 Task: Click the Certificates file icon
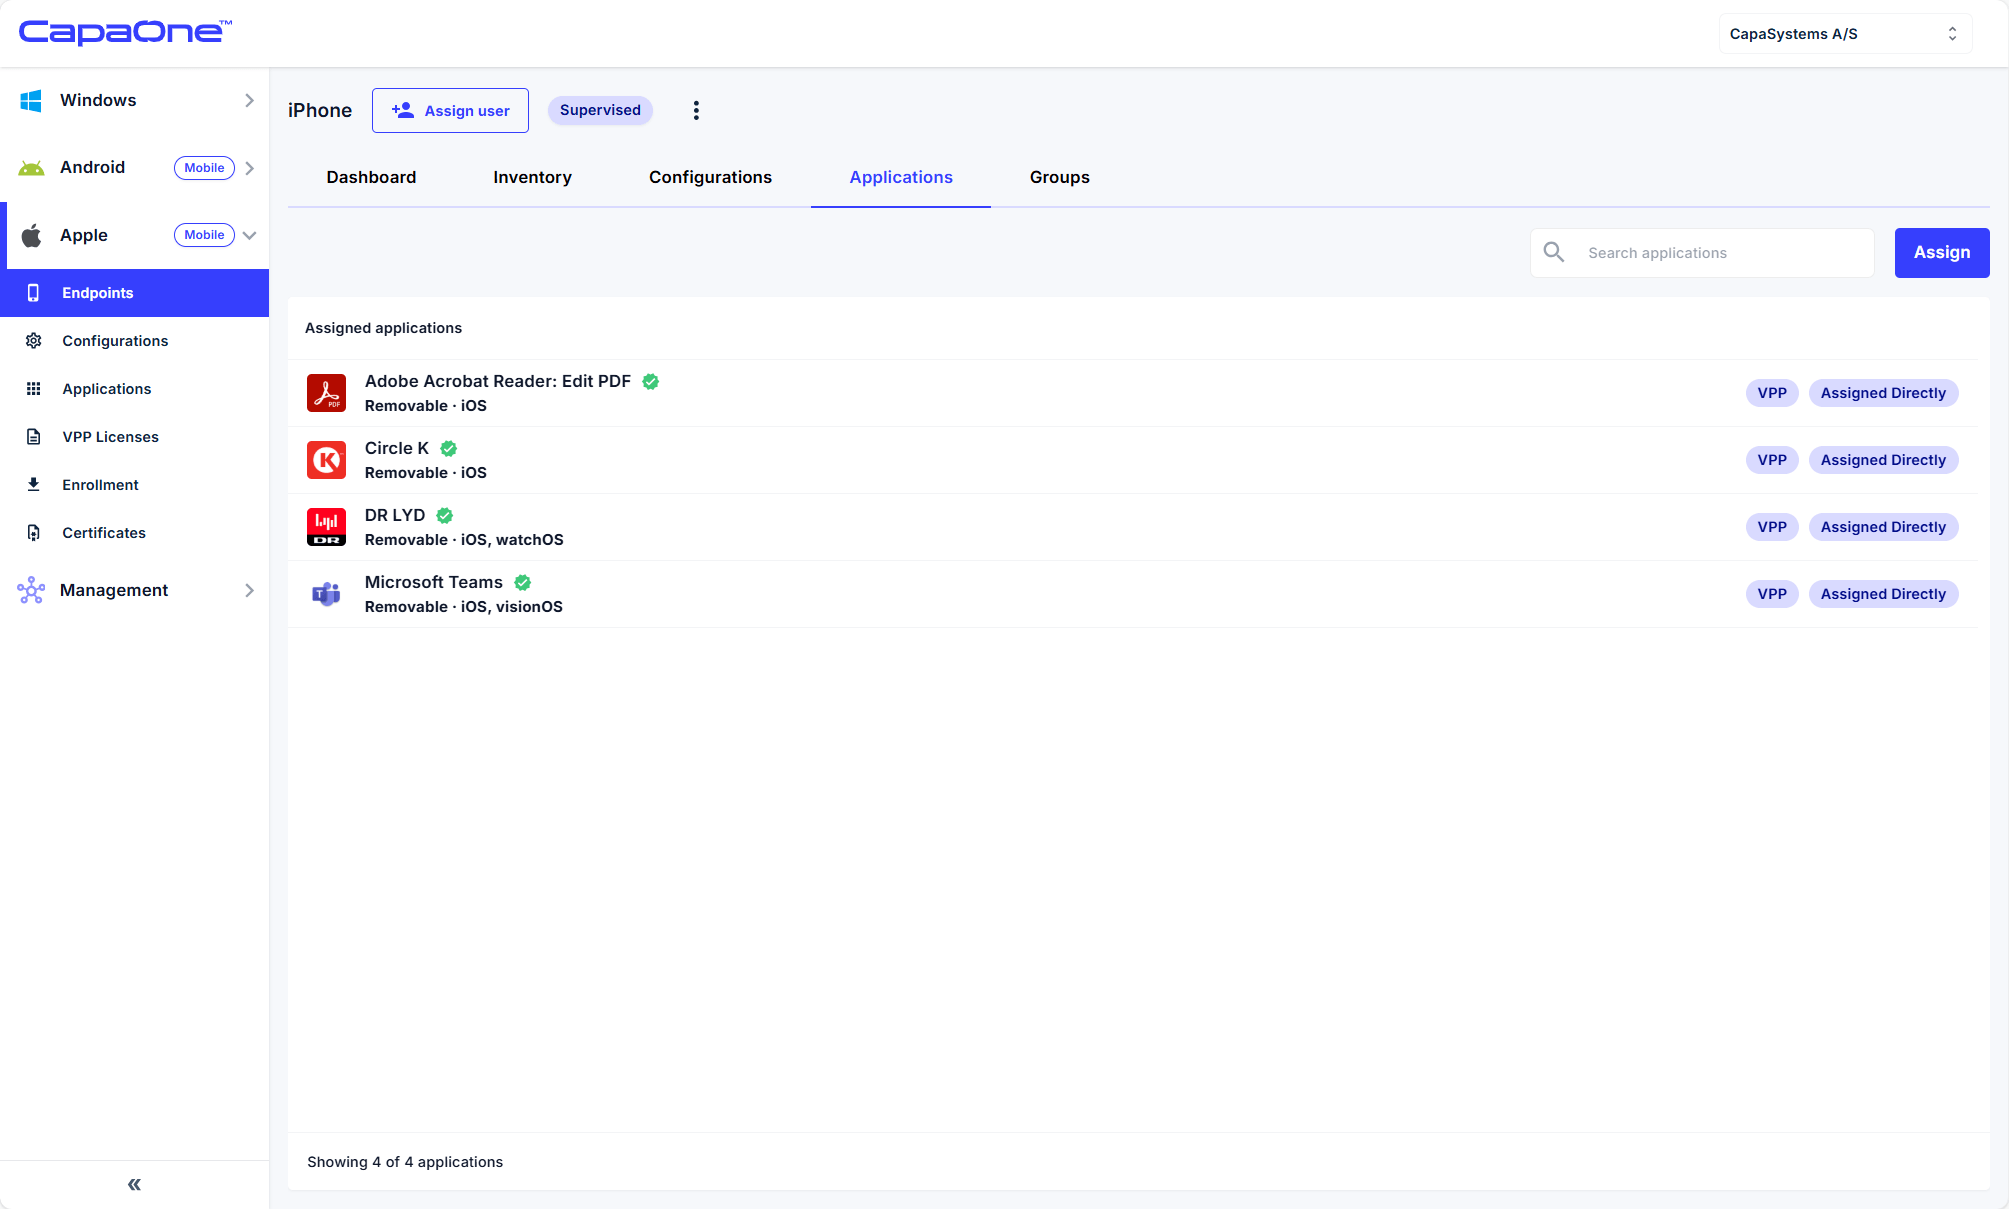point(33,533)
